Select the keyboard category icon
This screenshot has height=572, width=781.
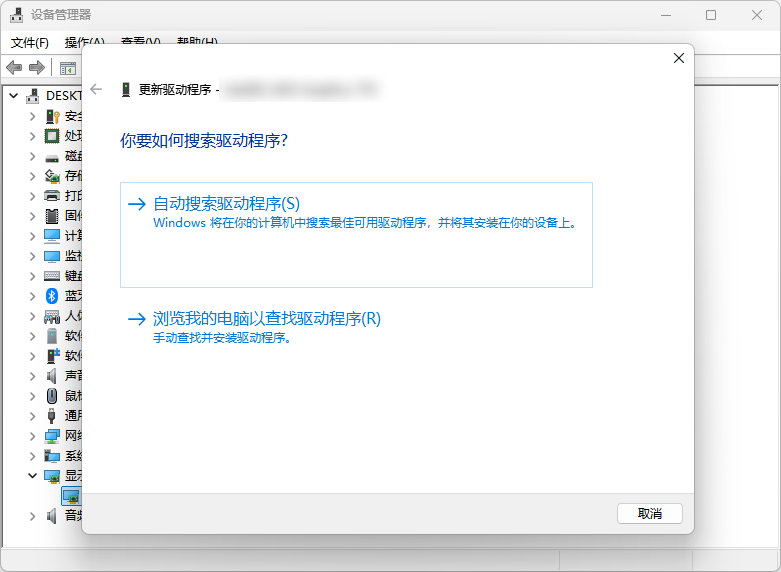pyautogui.click(x=52, y=276)
